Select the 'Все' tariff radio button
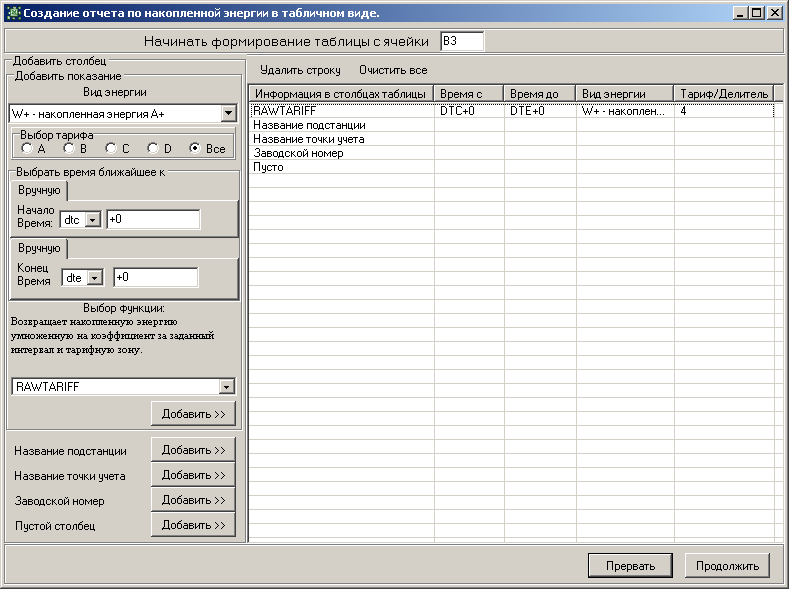The width and height of the screenshot is (789, 589). (x=195, y=148)
